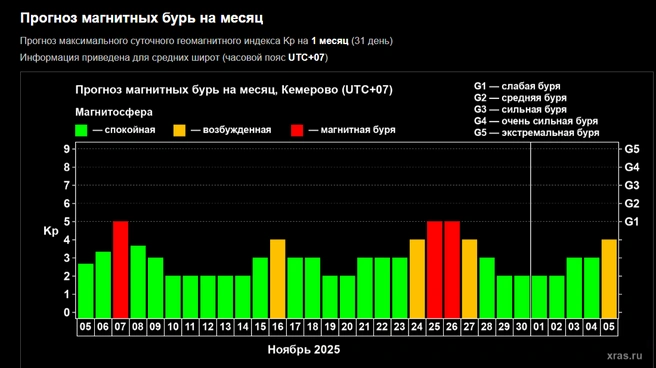Click the 'G2' level on the right axis

coord(632,204)
